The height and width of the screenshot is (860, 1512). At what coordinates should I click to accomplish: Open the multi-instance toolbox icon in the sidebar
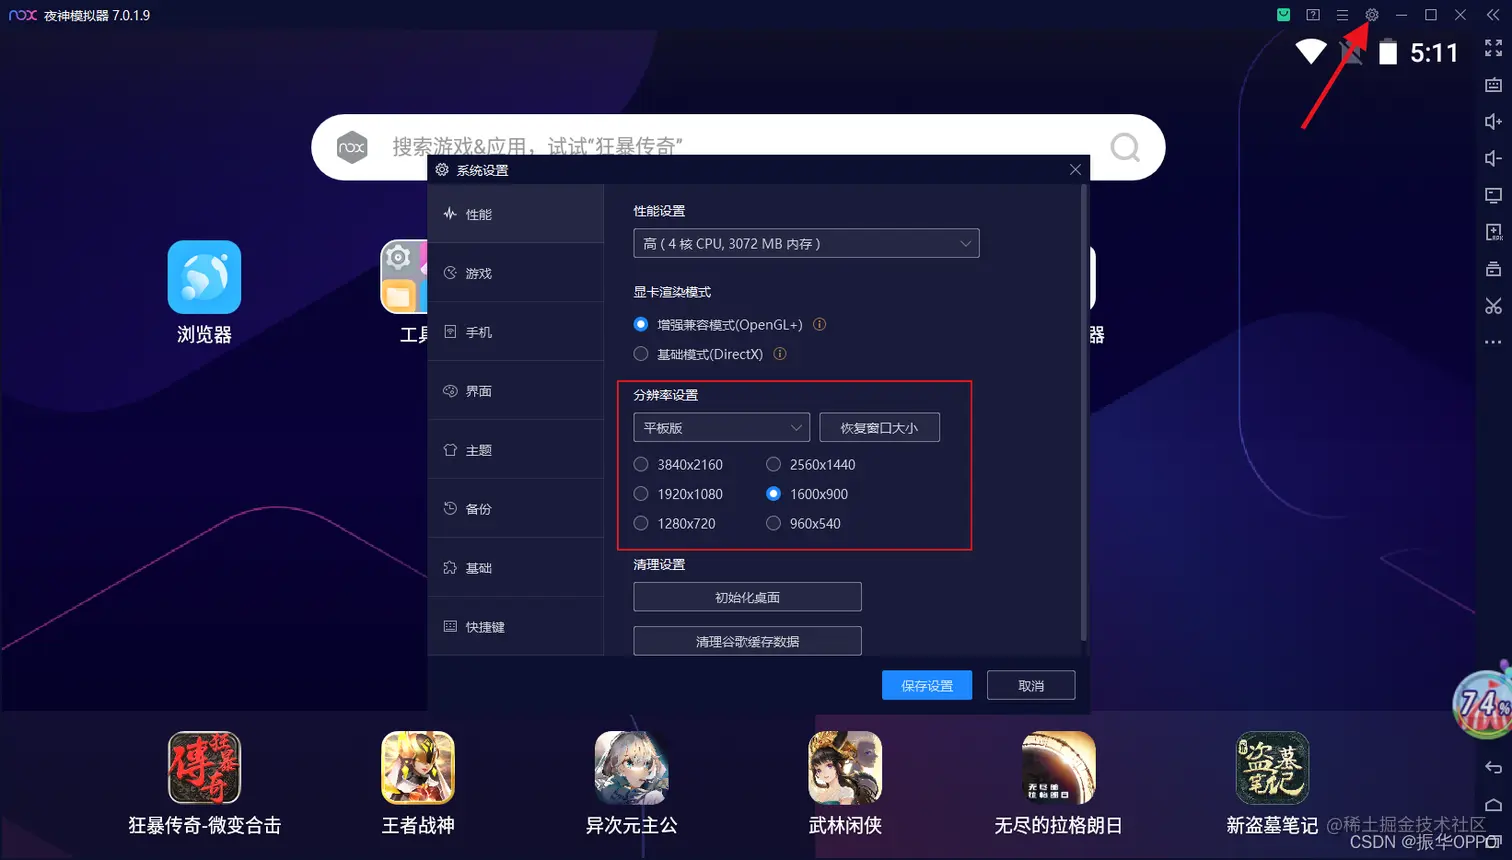coord(1493,269)
